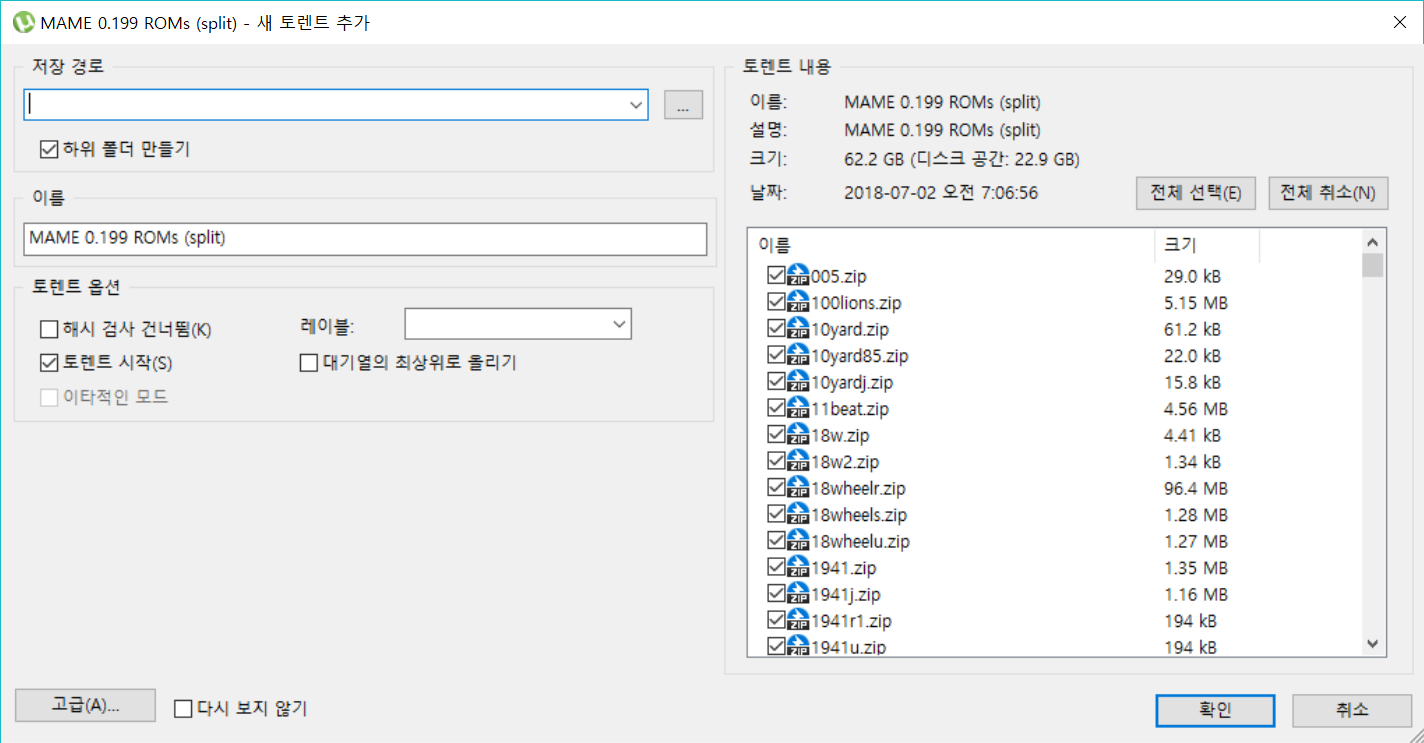Image resolution: width=1424 pixels, height=743 pixels.
Task: Click 전체 선택(E) to select all files
Action: (x=1196, y=193)
